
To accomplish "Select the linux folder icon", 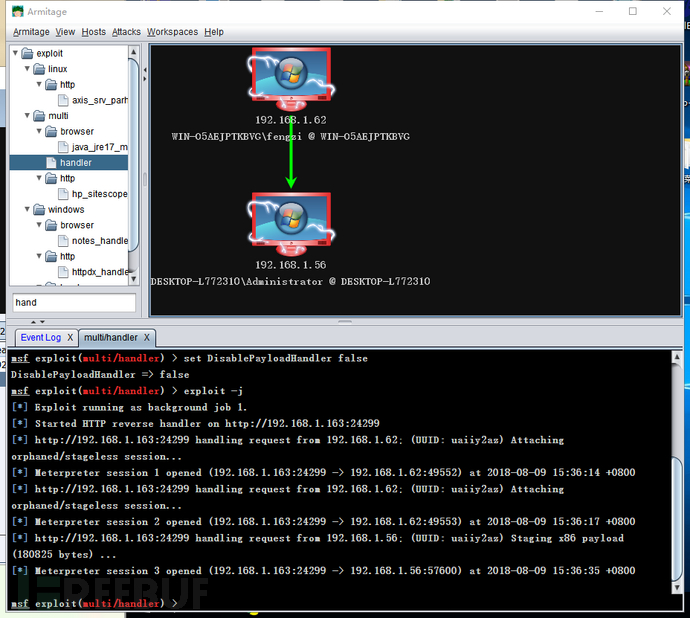I will [39, 69].
